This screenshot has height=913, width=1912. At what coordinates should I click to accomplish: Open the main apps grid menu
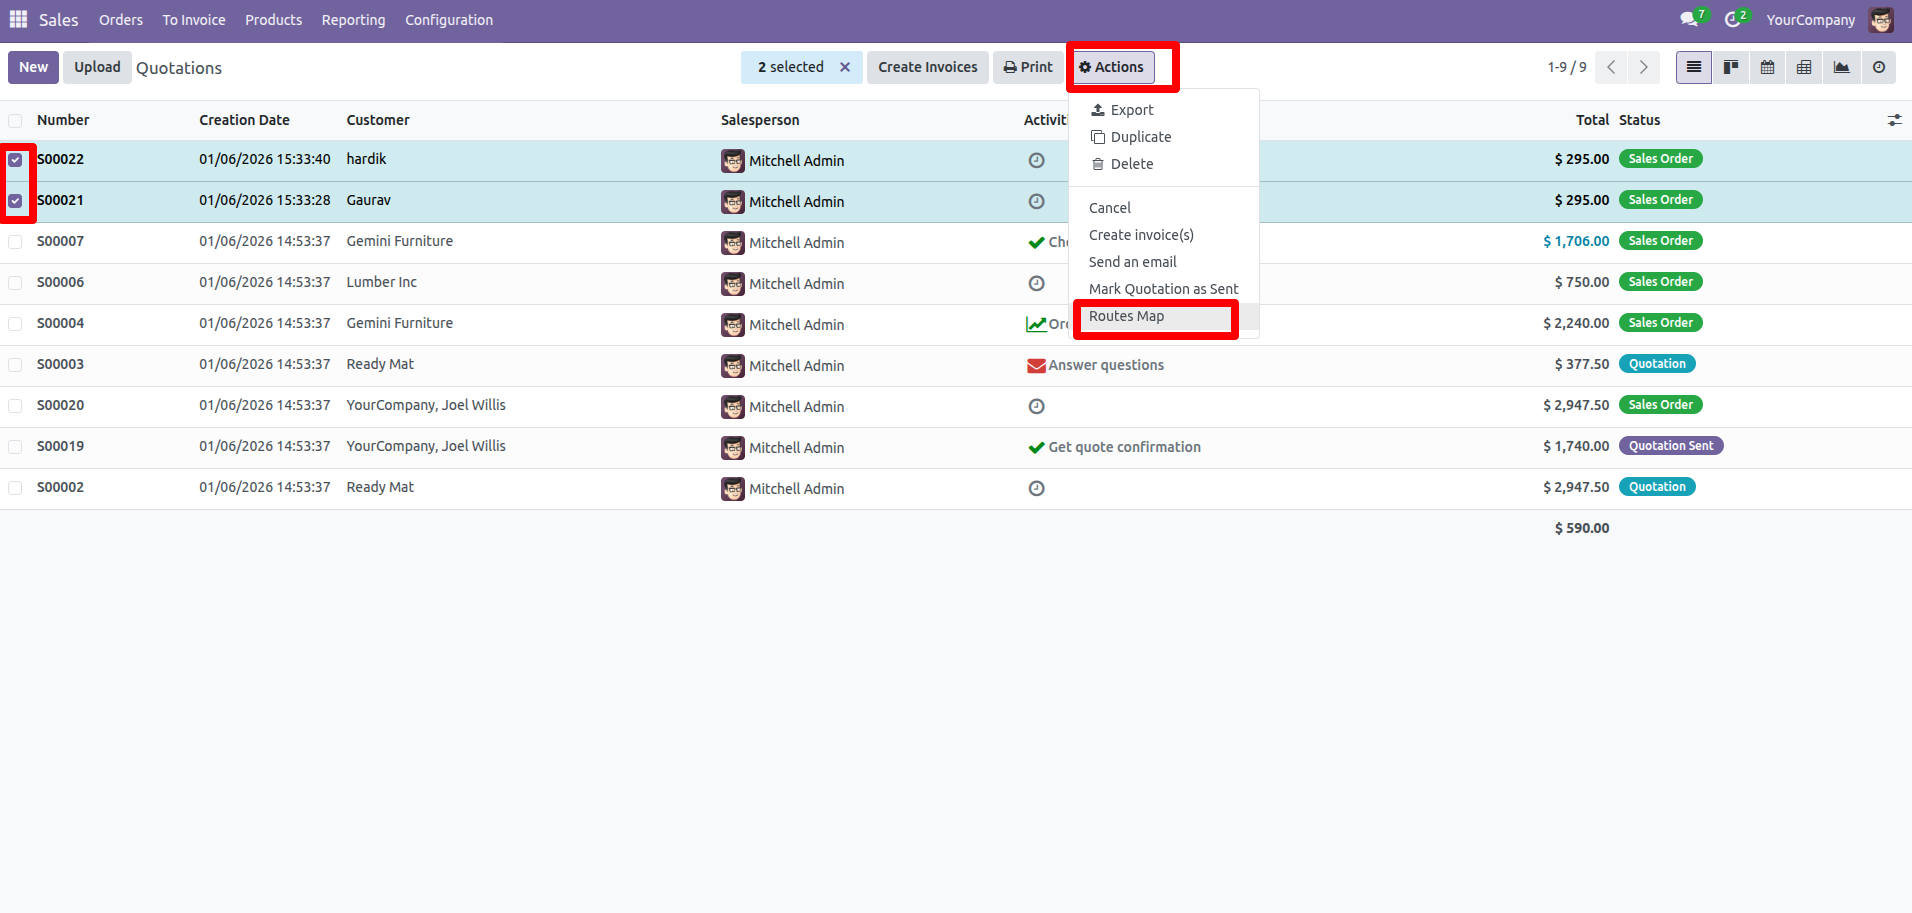pyautogui.click(x=18, y=19)
